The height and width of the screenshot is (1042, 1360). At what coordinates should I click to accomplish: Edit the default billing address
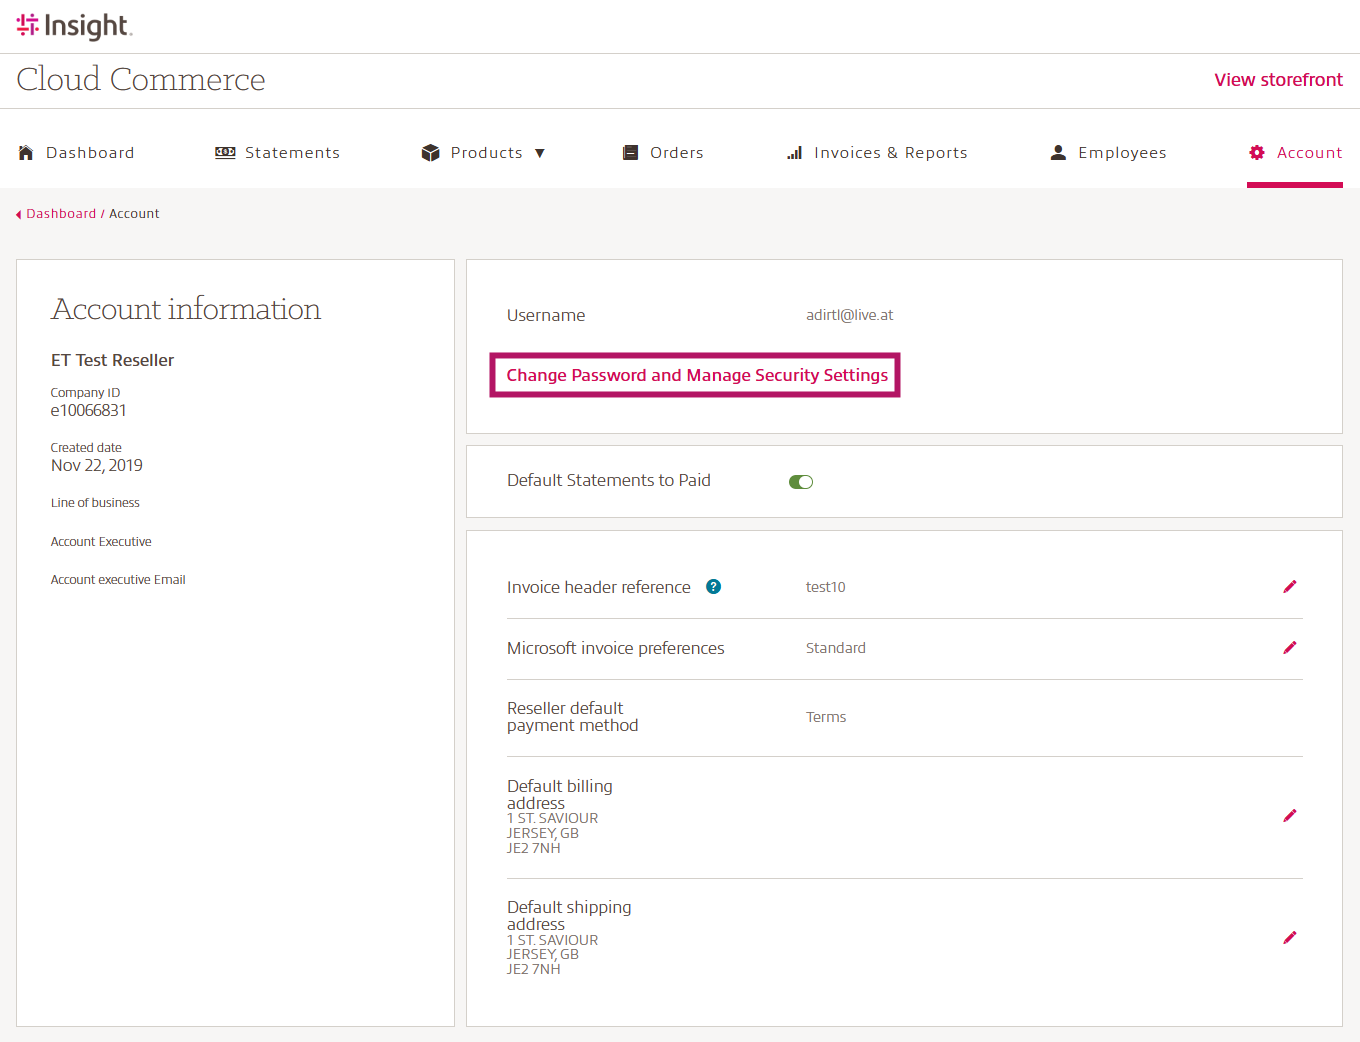pos(1289,816)
